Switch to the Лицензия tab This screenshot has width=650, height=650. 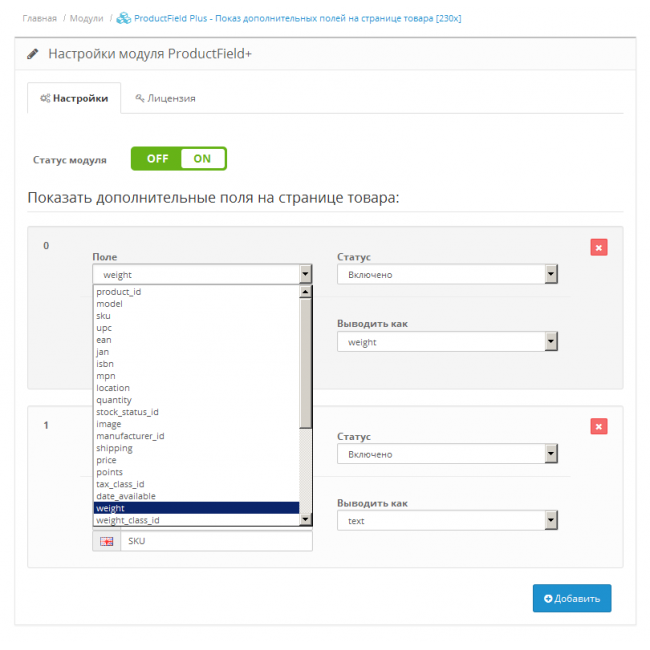(165, 98)
